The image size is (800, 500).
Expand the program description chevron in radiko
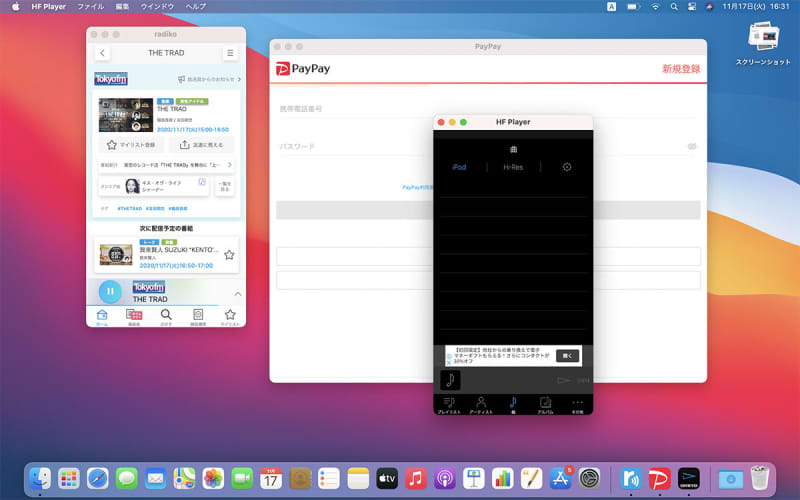point(230,165)
